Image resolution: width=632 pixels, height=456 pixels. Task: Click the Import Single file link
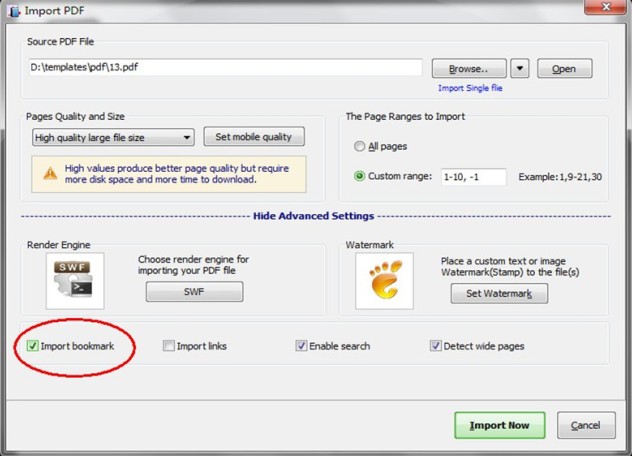click(x=470, y=88)
